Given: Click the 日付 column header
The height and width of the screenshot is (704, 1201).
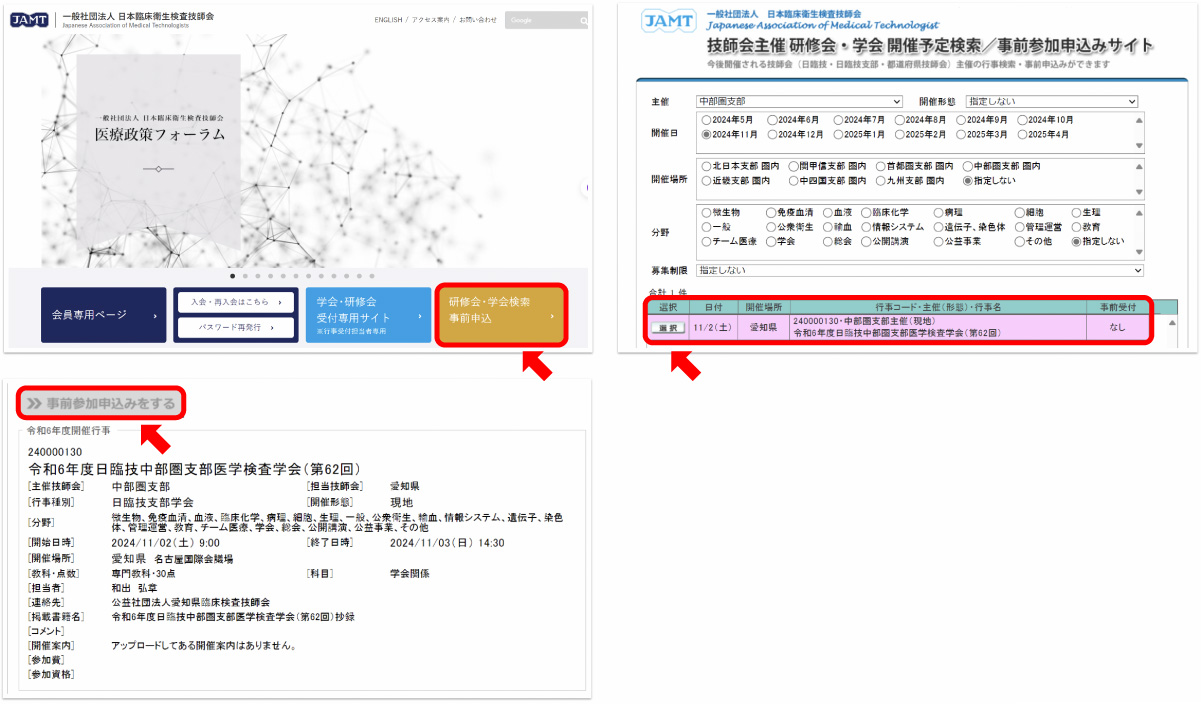Looking at the screenshot, I should click(x=714, y=307).
